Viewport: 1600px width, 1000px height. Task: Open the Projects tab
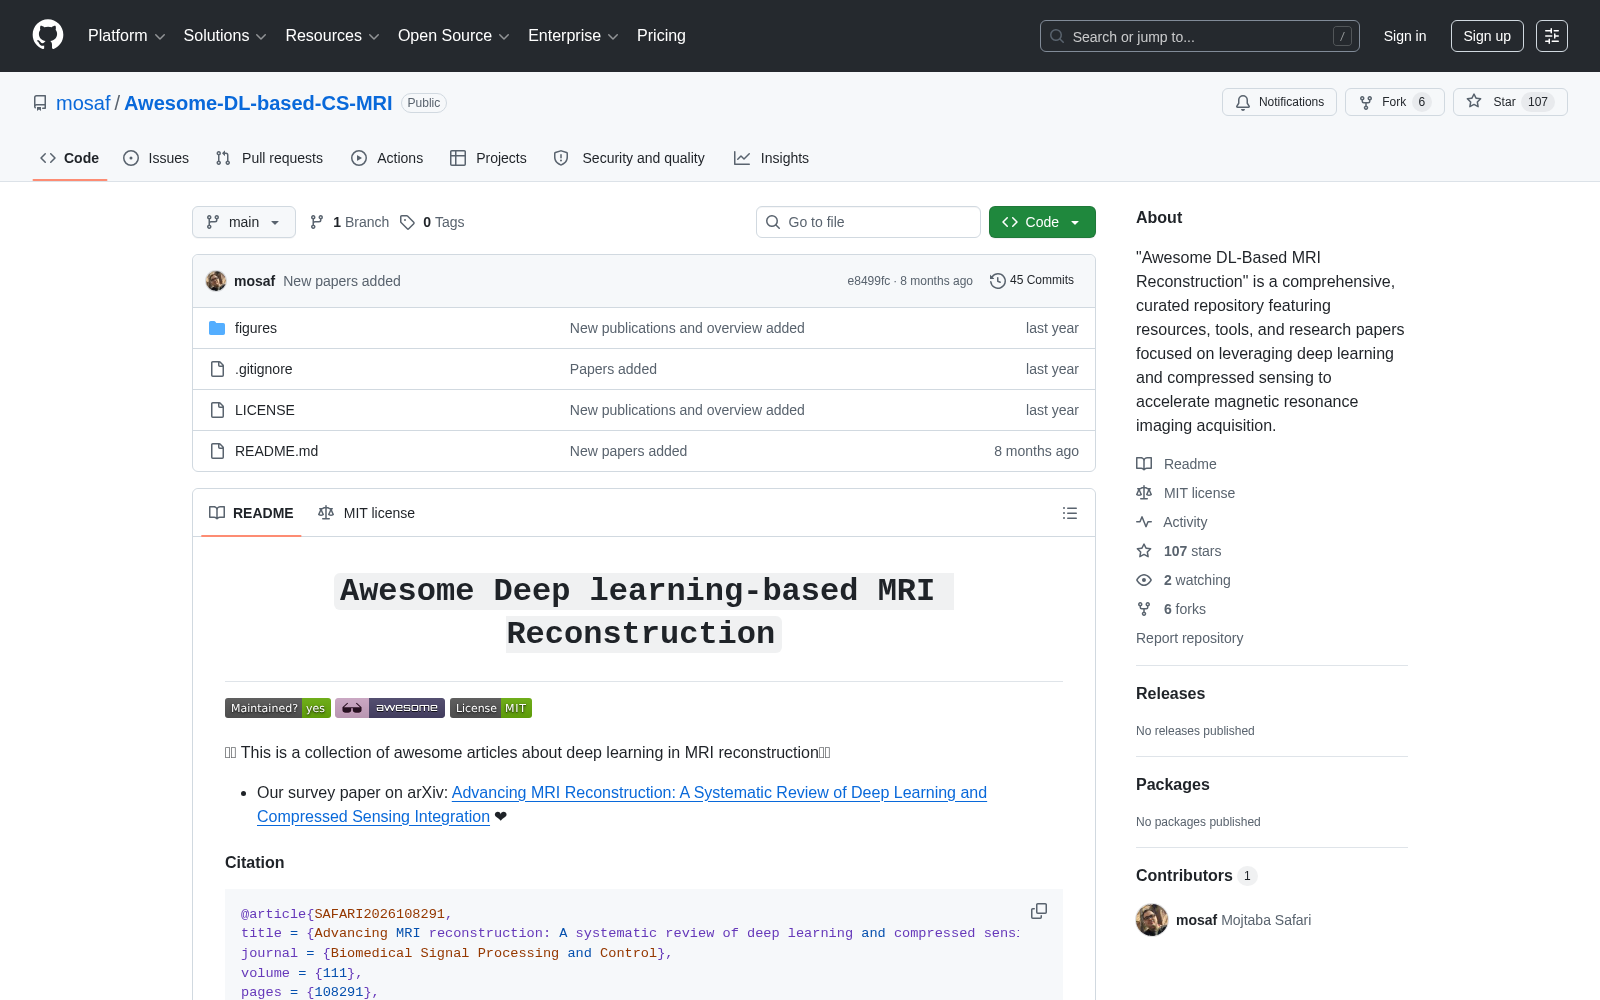click(x=488, y=158)
